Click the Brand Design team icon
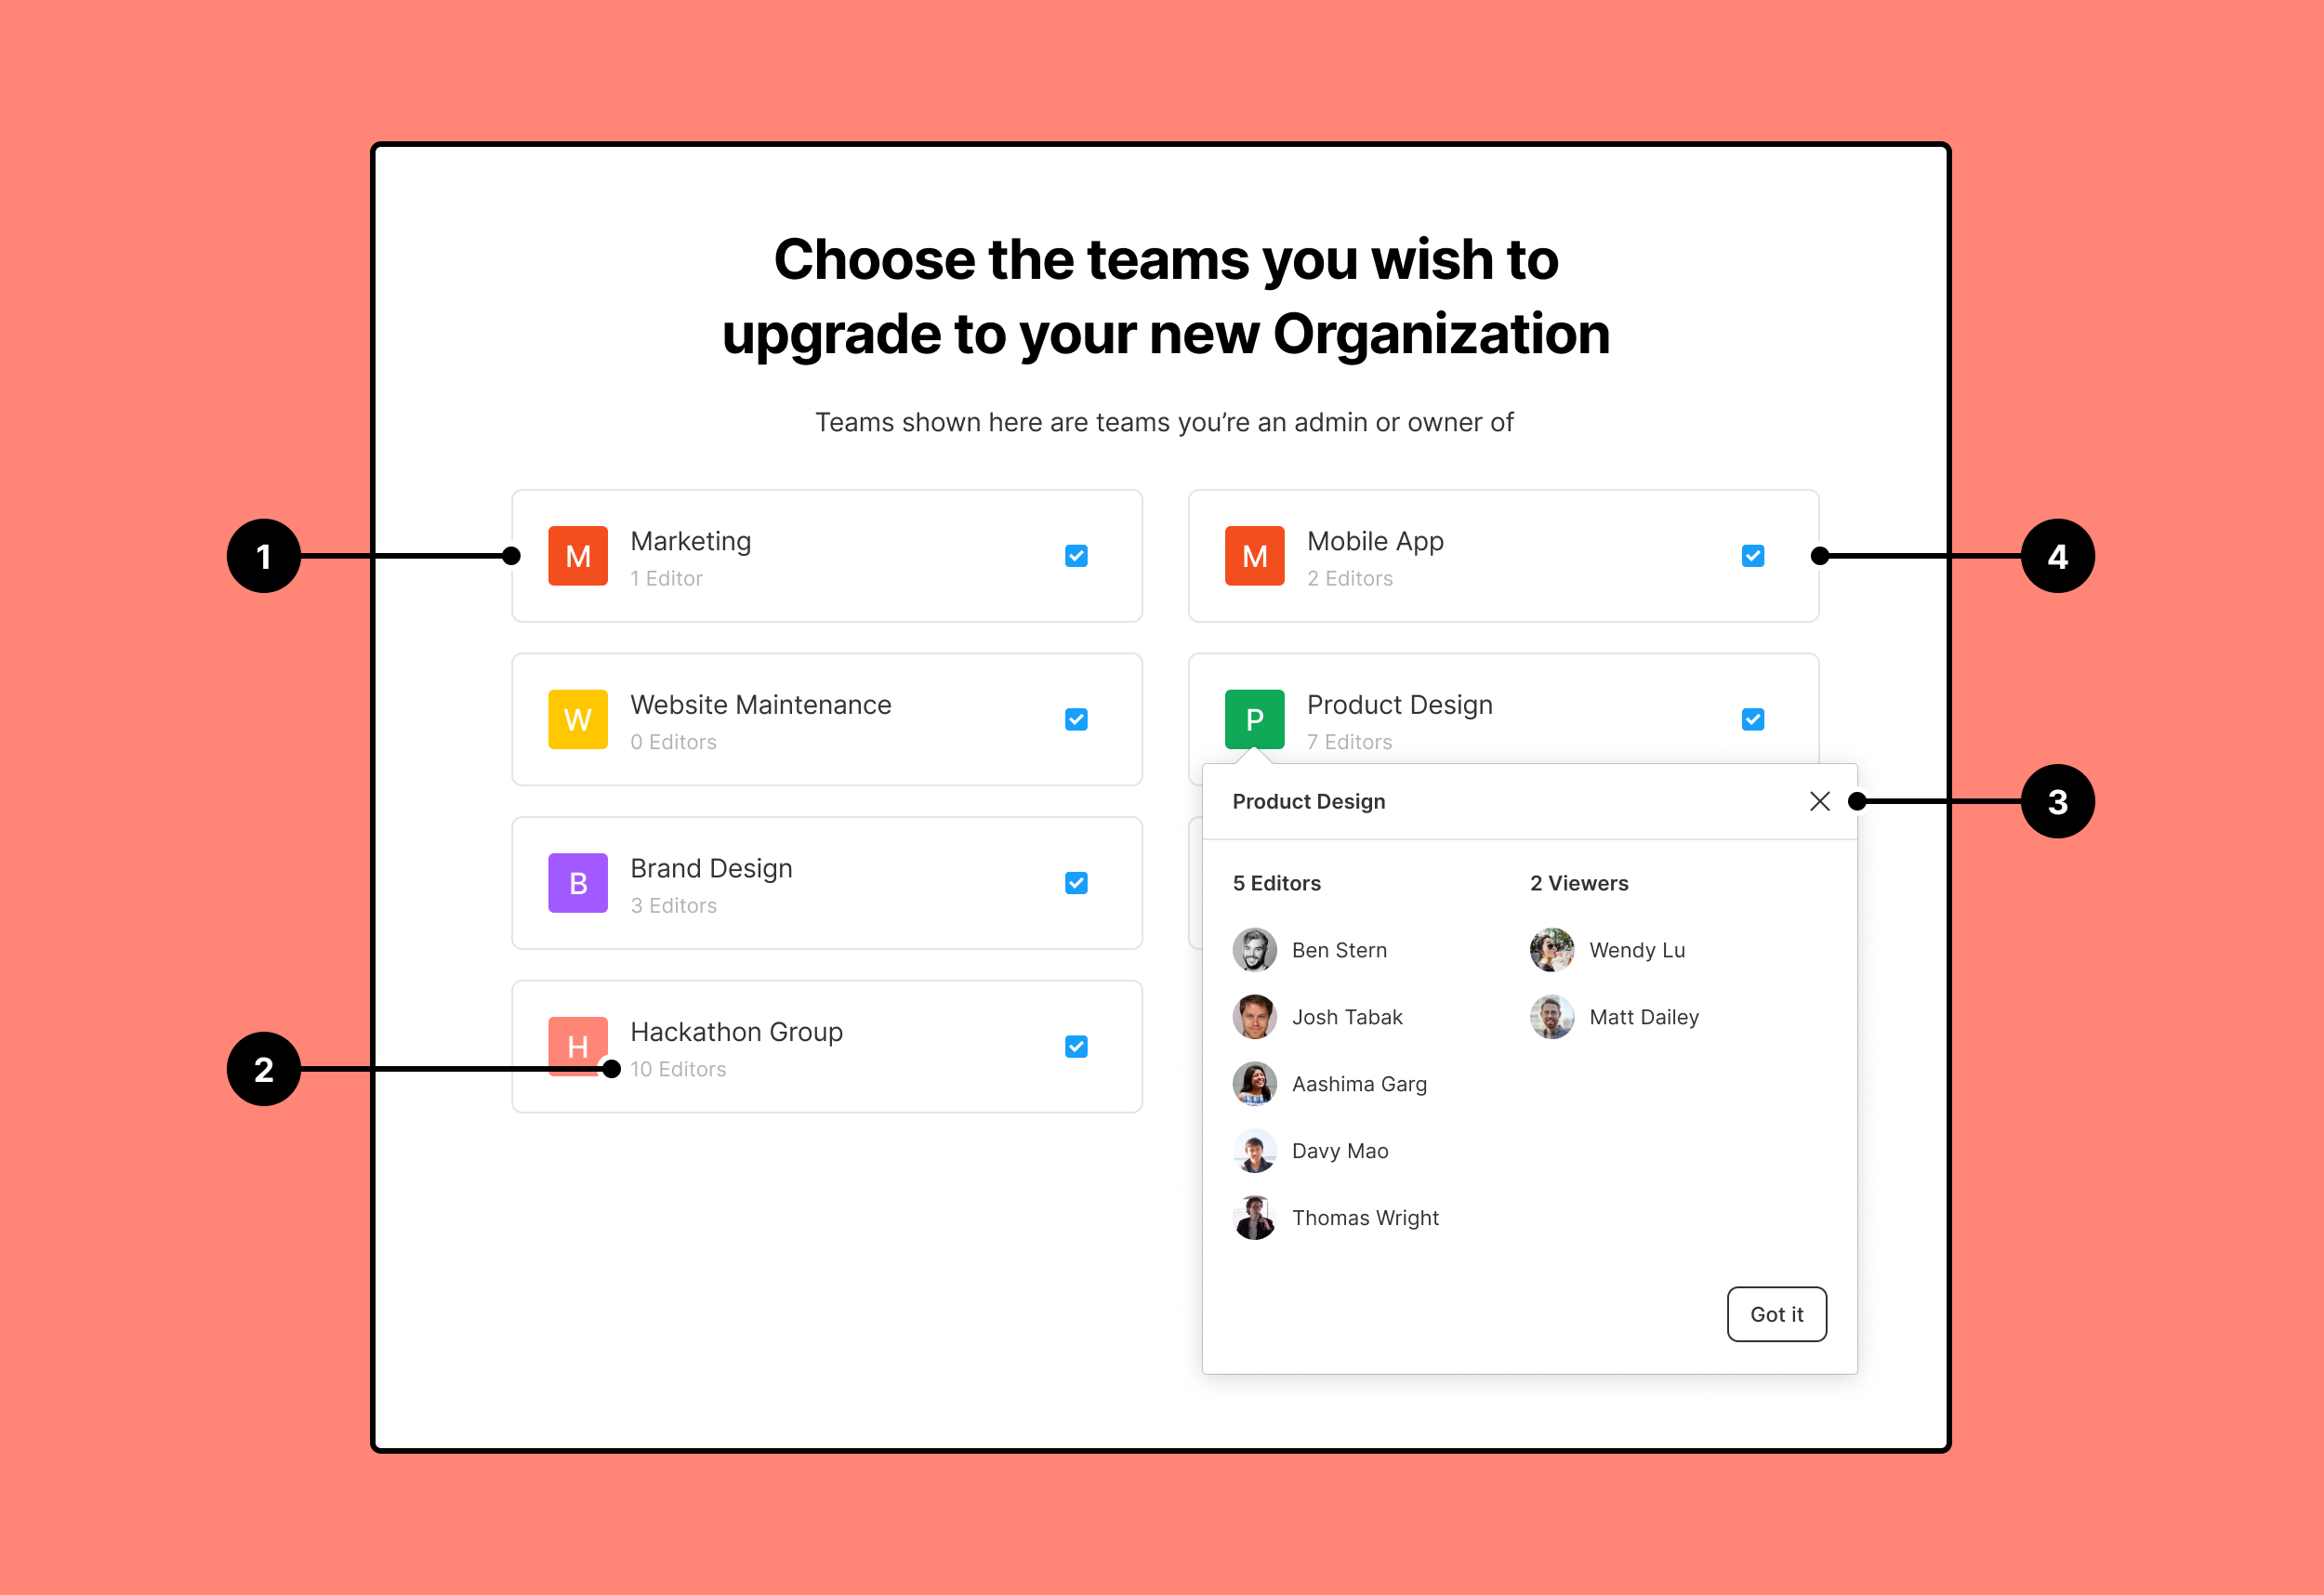2324x1595 pixels. (579, 879)
